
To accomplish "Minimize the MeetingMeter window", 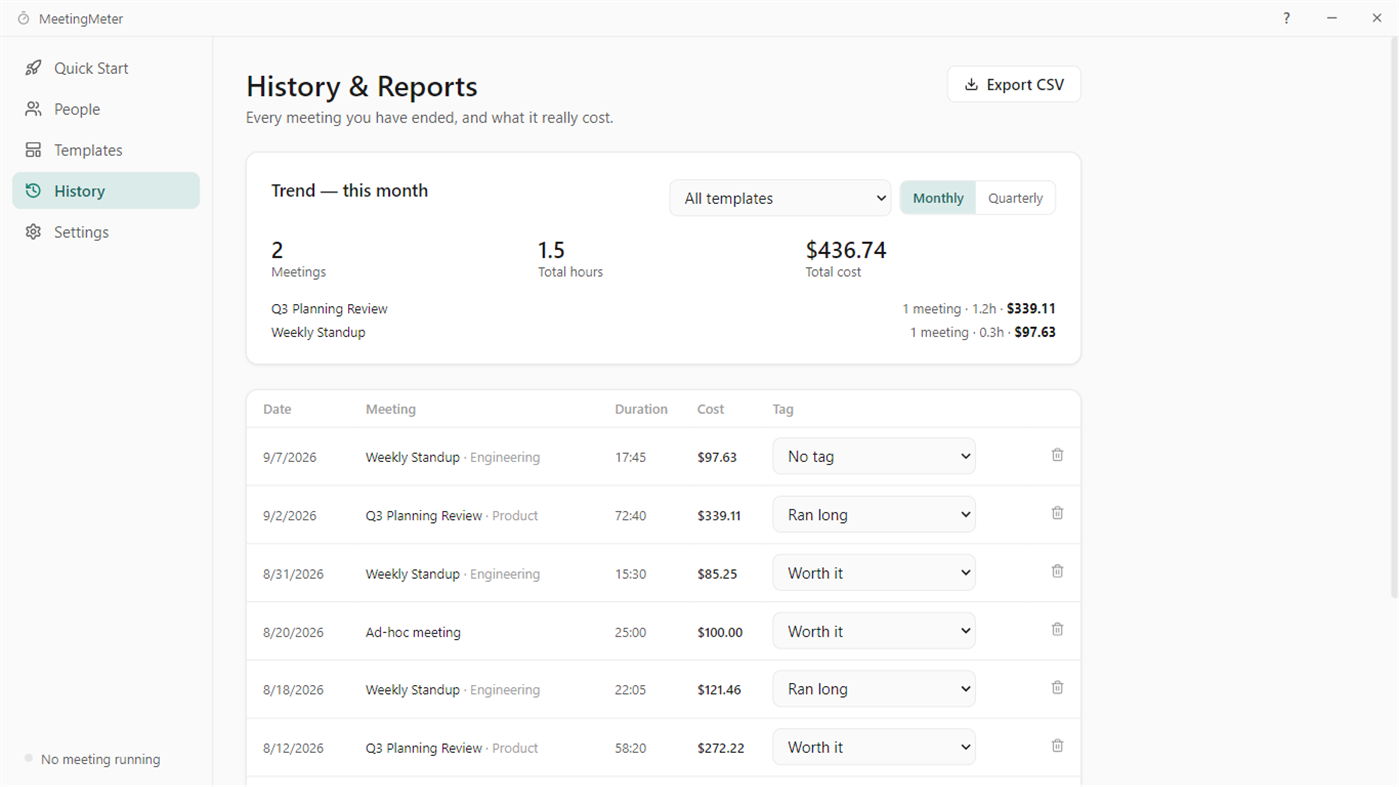I will (x=1332, y=18).
